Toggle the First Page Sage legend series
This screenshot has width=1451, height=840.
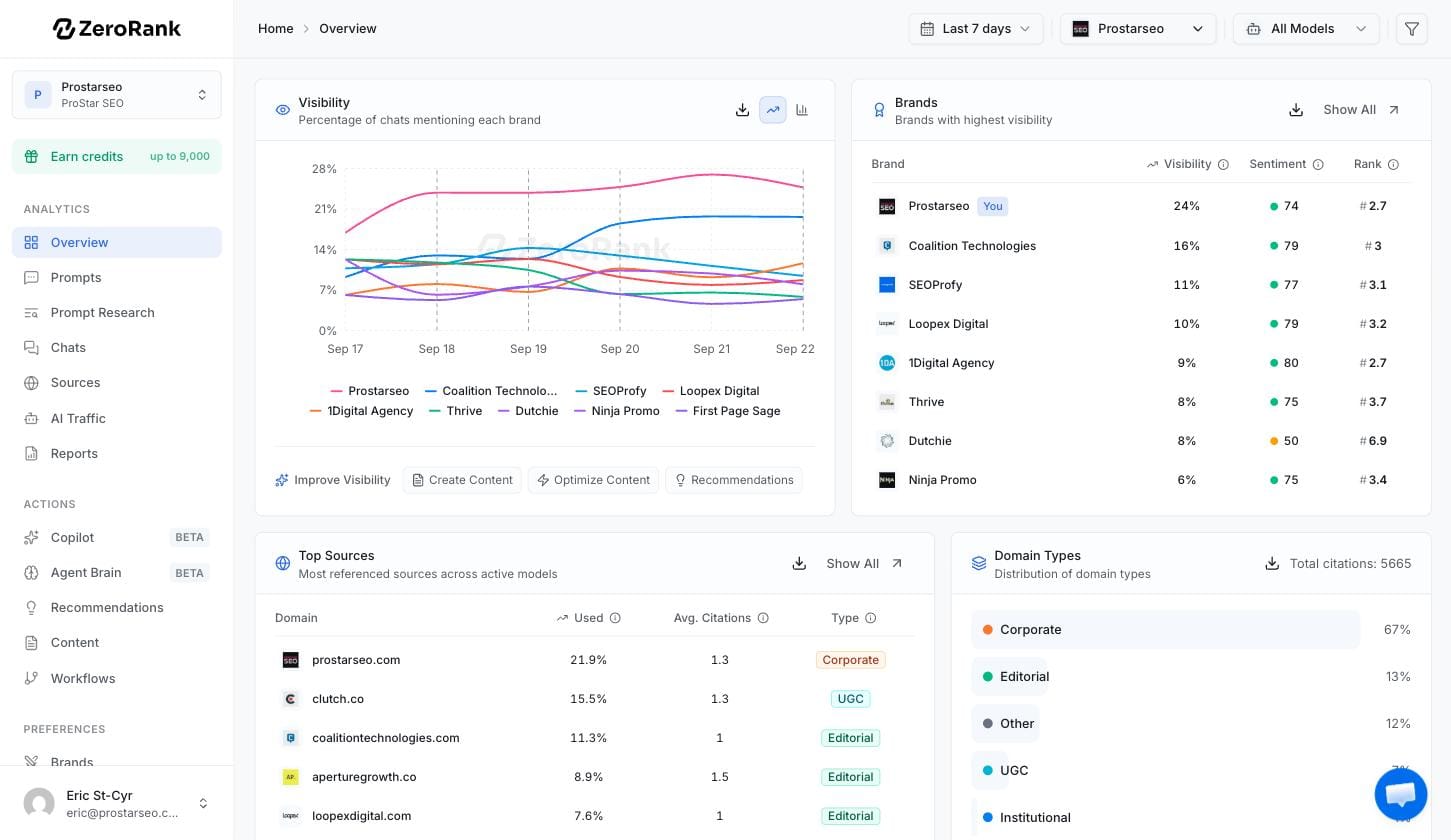coord(728,411)
